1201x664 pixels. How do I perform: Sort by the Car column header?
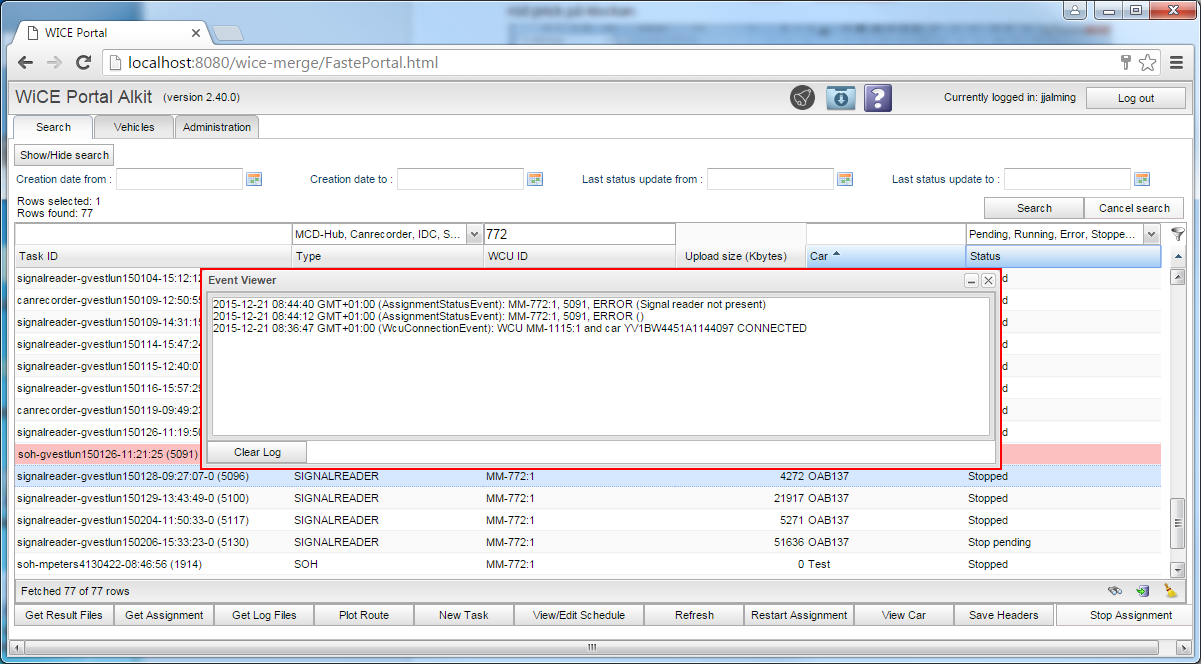point(884,256)
